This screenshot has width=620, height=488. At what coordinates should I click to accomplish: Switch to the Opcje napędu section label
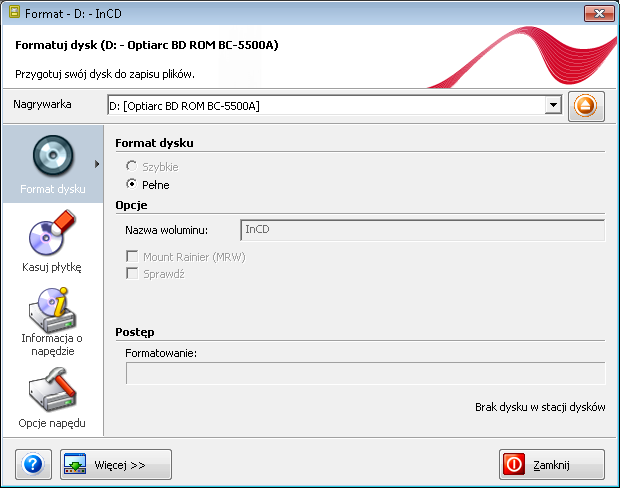point(52,423)
